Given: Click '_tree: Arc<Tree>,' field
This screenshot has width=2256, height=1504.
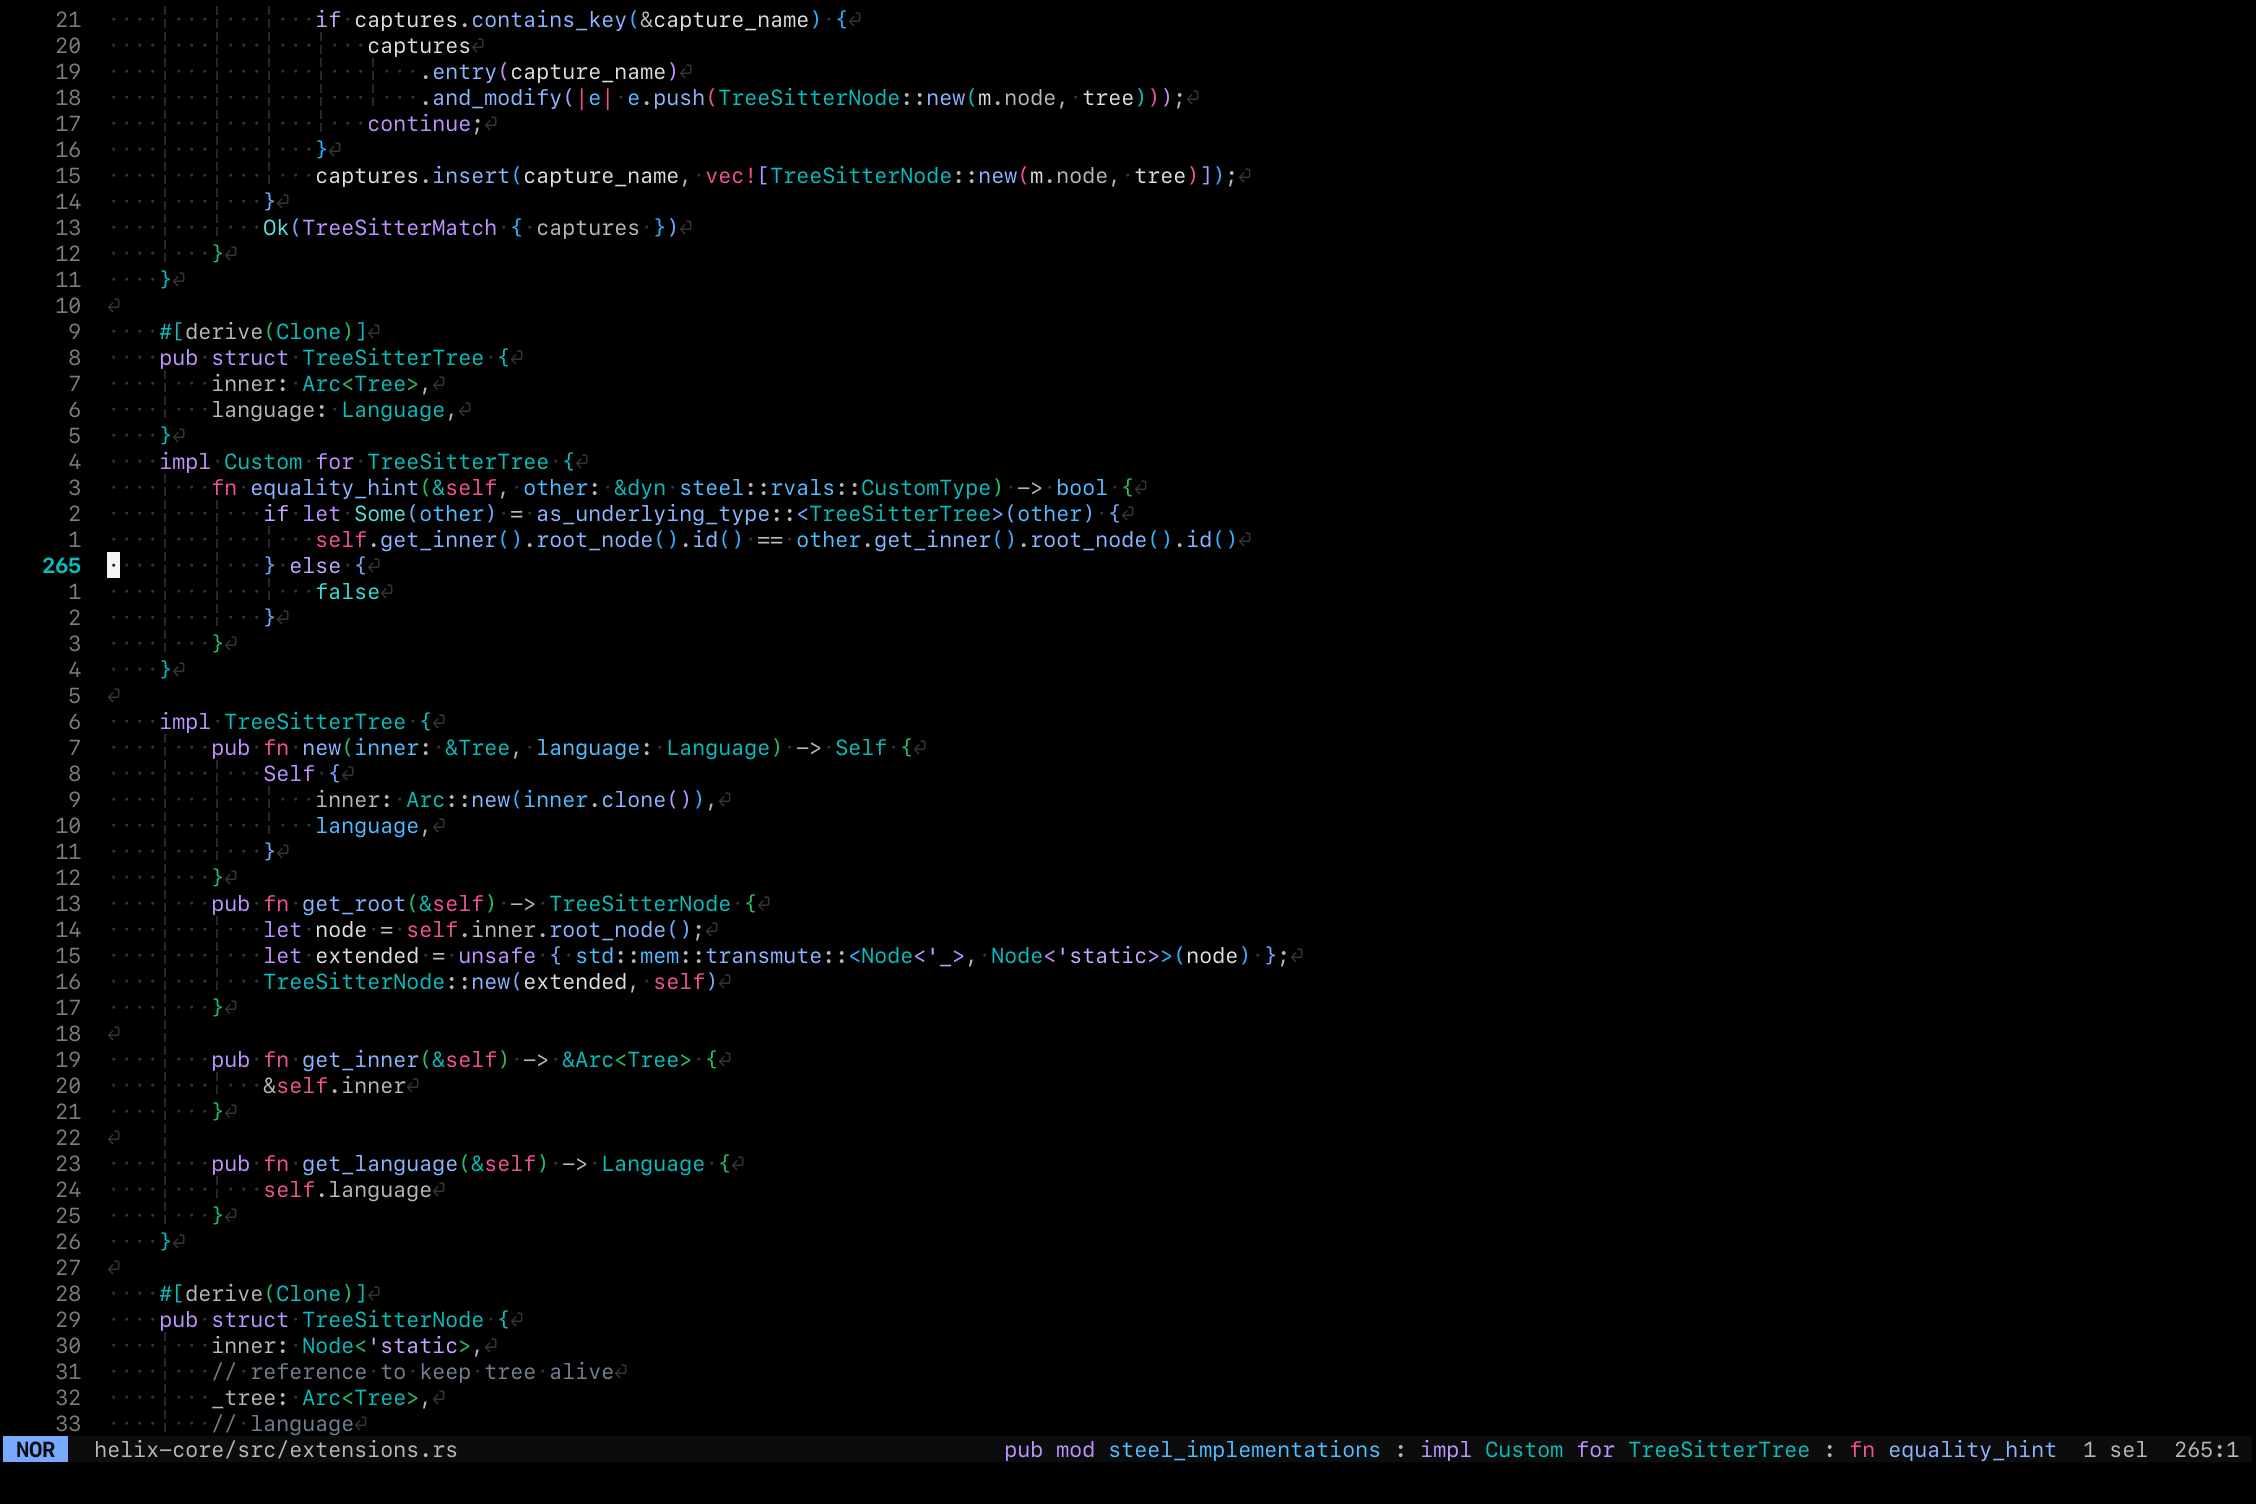Looking at the screenshot, I should (x=322, y=1398).
